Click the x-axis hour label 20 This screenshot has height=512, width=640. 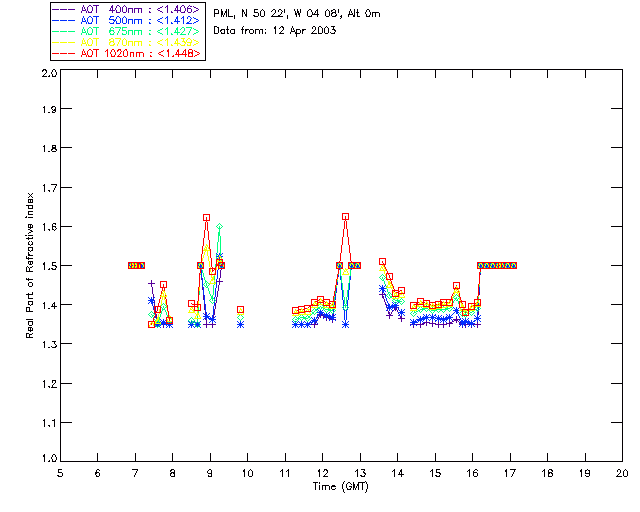coord(622,473)
